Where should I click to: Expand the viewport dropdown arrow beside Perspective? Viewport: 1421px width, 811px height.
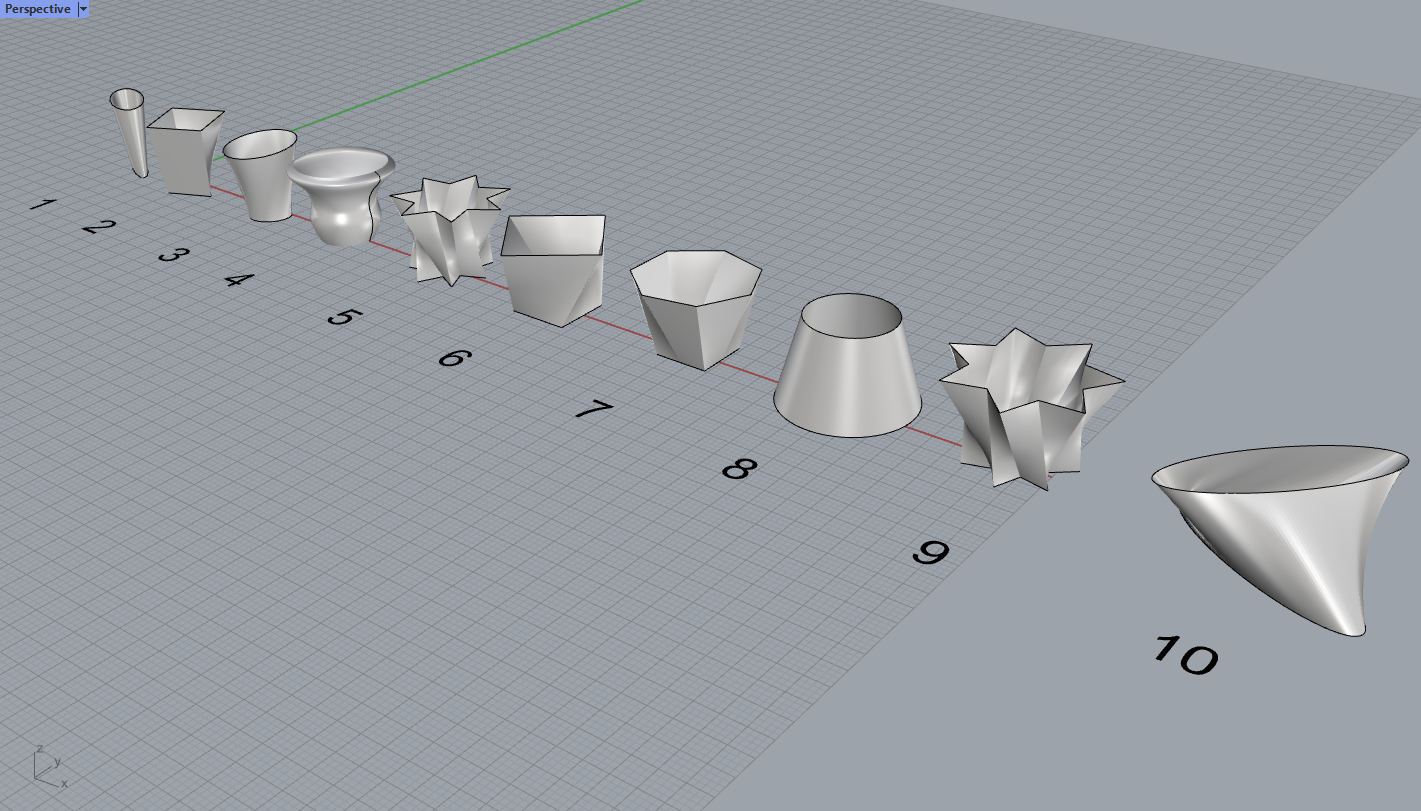[x=83, y=9]
